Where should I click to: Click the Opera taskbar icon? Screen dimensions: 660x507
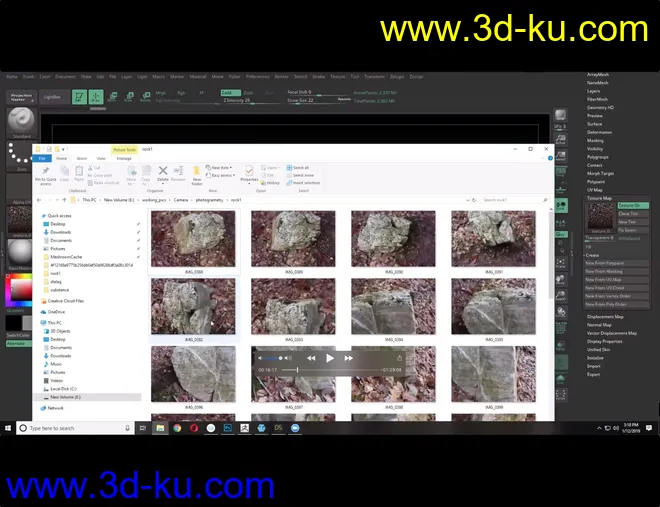tap(194, 428)
